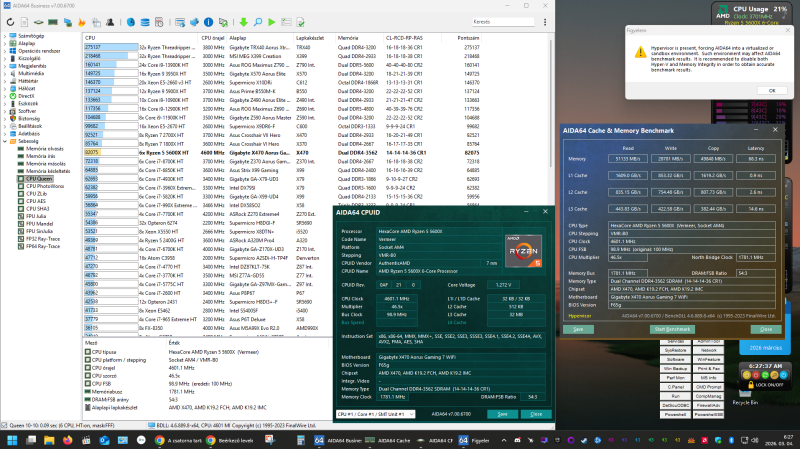Select the 8x Ryzen 7 2700X HT row
The height and width of the screenshot is (449, 800).
(x=282, y=135)
